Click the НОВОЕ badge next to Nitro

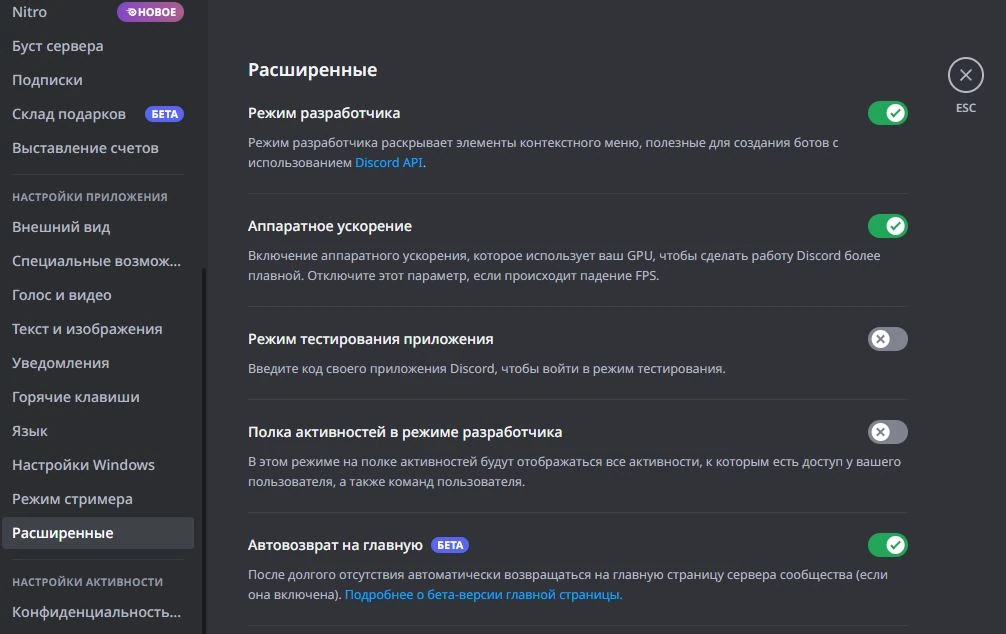tap(150, 12)
